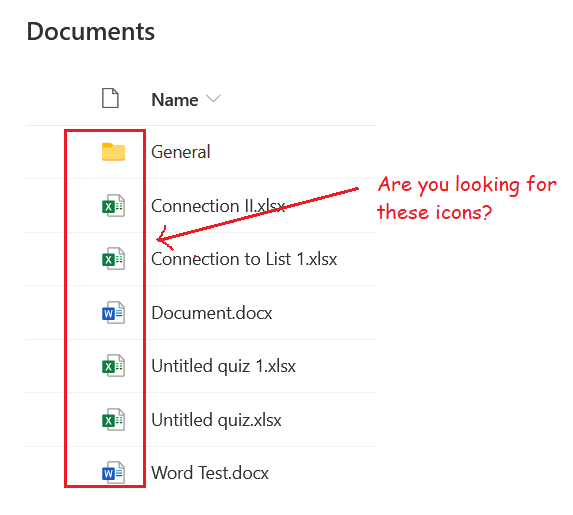Click the Excel icon for Connection II.xlsx
The image size is (573, 515).
(x=113, y=205)
